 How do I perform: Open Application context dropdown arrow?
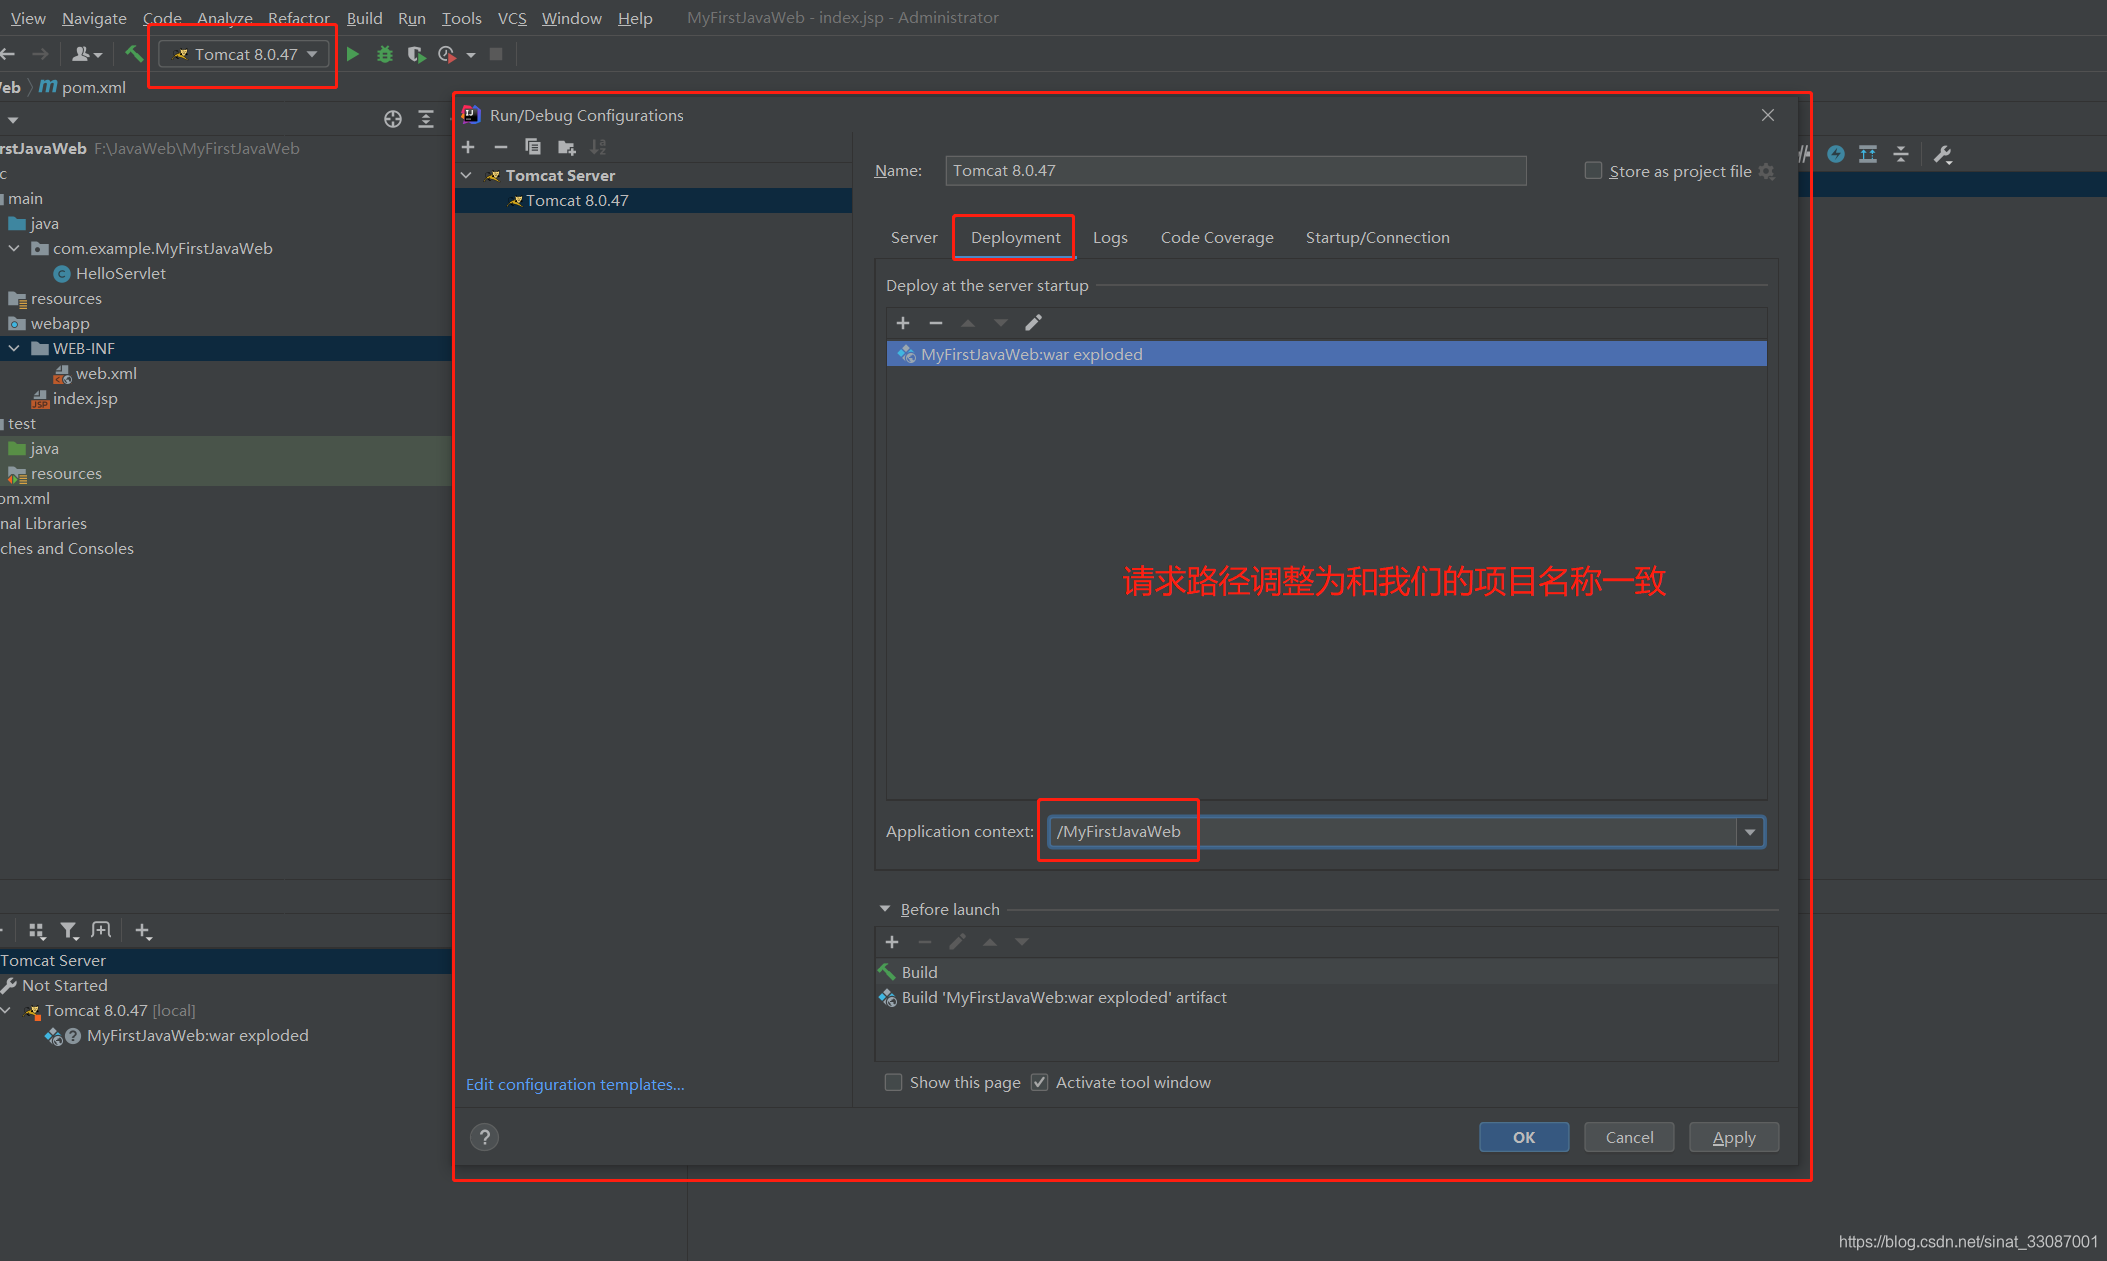point(1750,832)
